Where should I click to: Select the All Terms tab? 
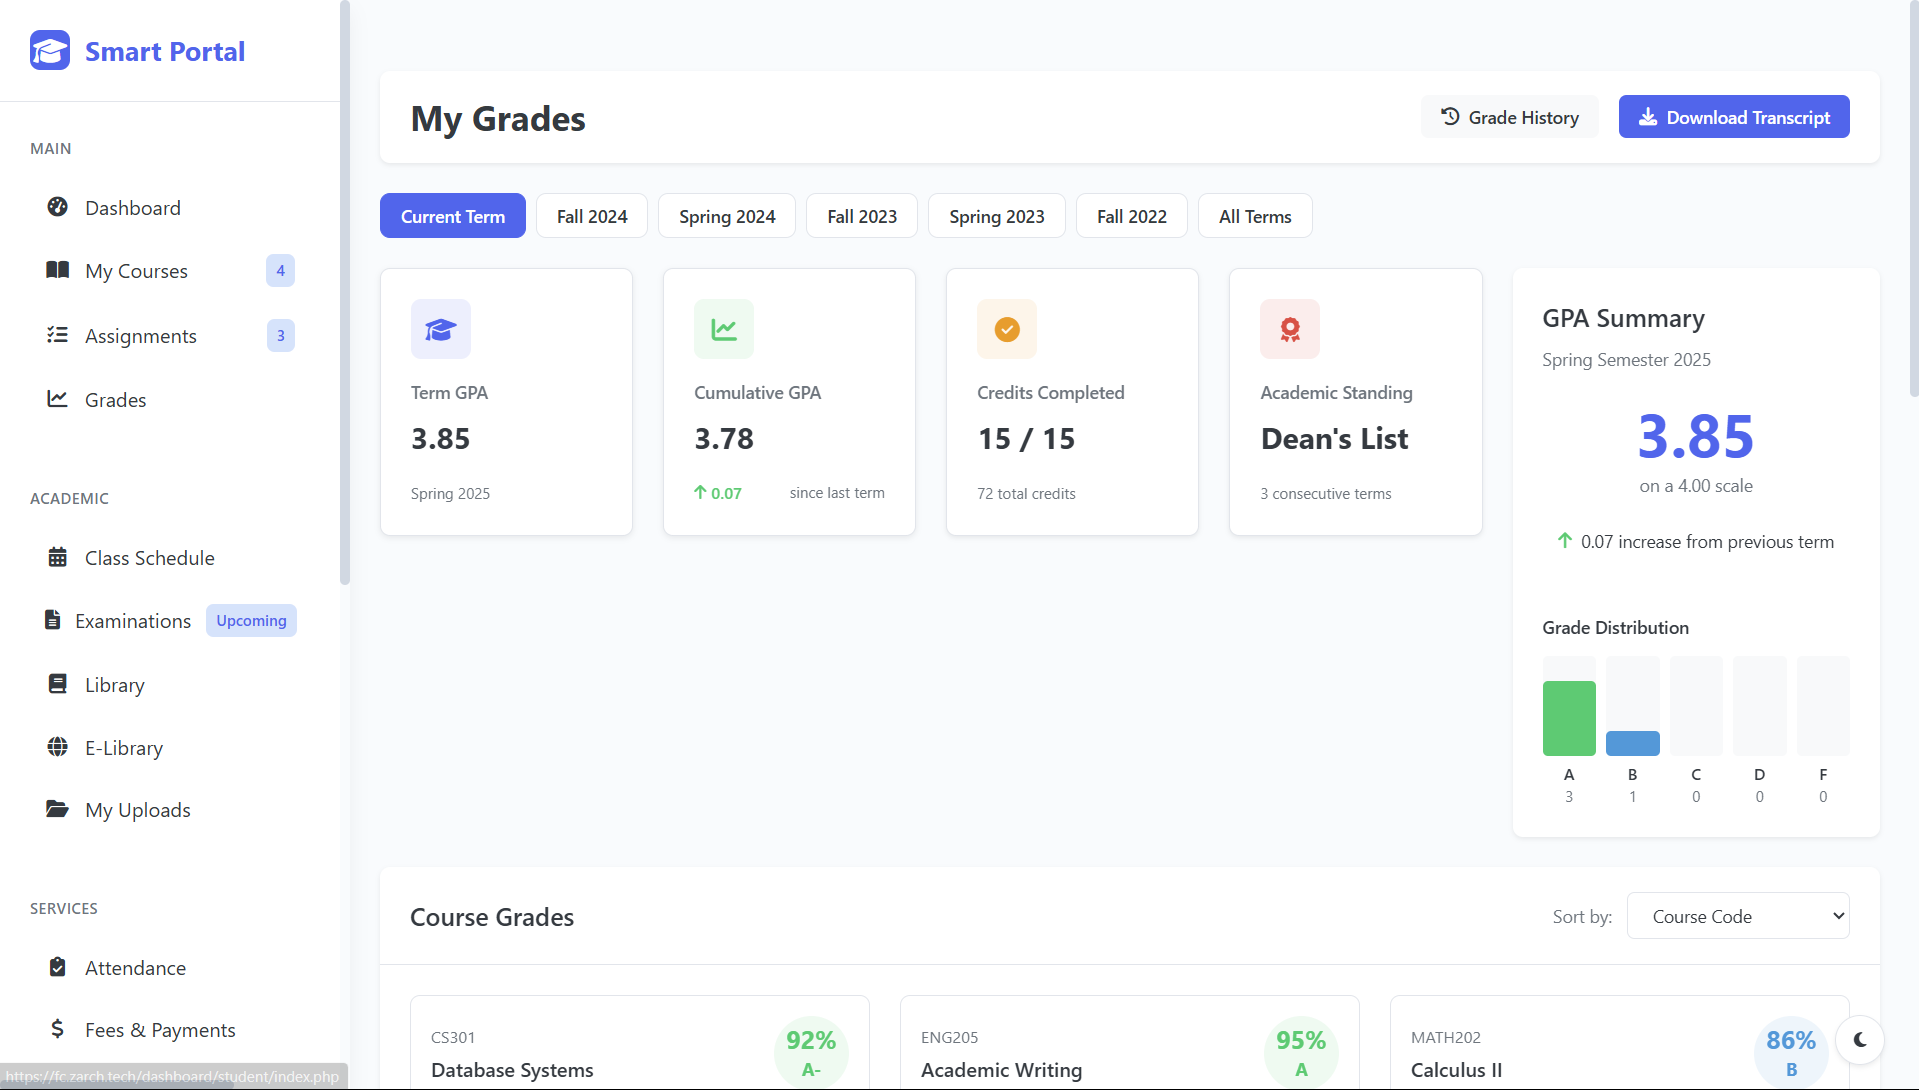1254,215
